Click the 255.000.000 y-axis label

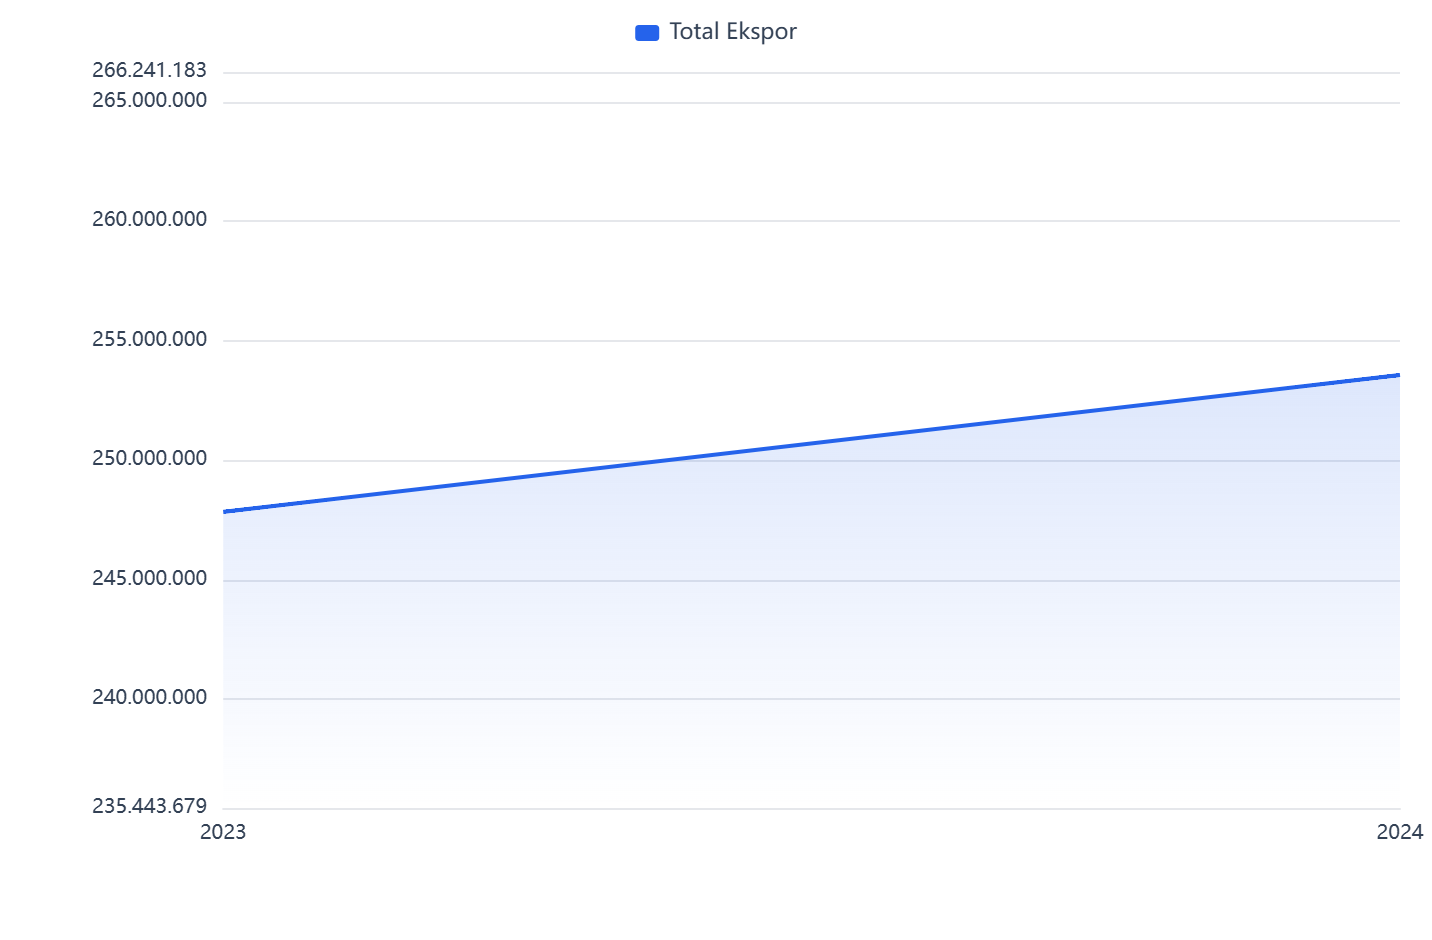pyautogui.click(x=149, y=339)
